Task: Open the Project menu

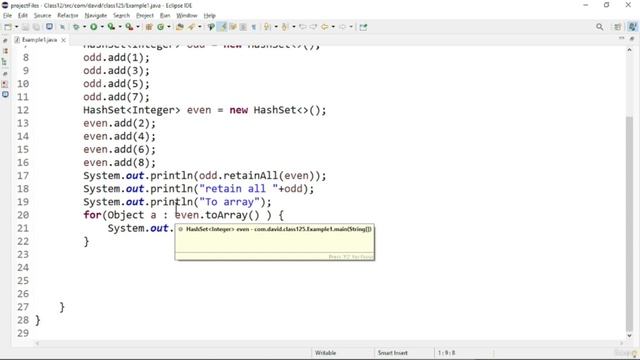Action: click(x=144, y=16)
